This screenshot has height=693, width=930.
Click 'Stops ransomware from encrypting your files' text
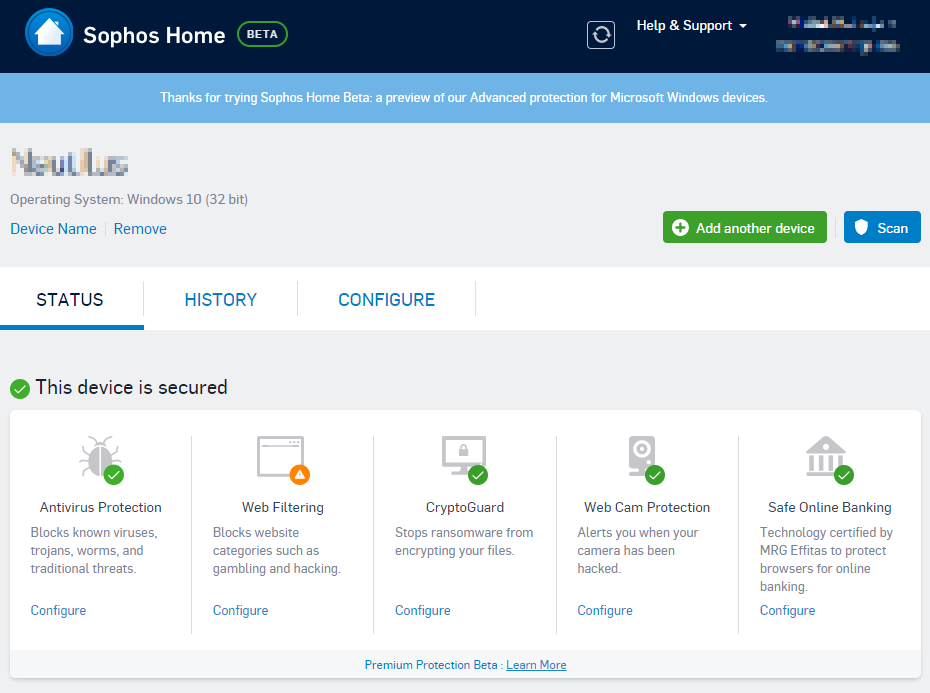[x=464, y=542]
